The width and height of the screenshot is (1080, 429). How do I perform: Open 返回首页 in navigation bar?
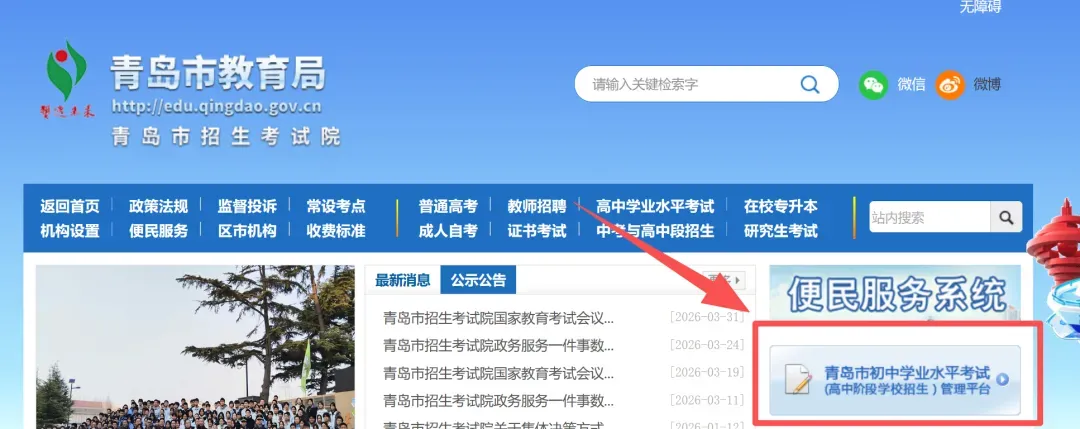(x=70, y=206)
